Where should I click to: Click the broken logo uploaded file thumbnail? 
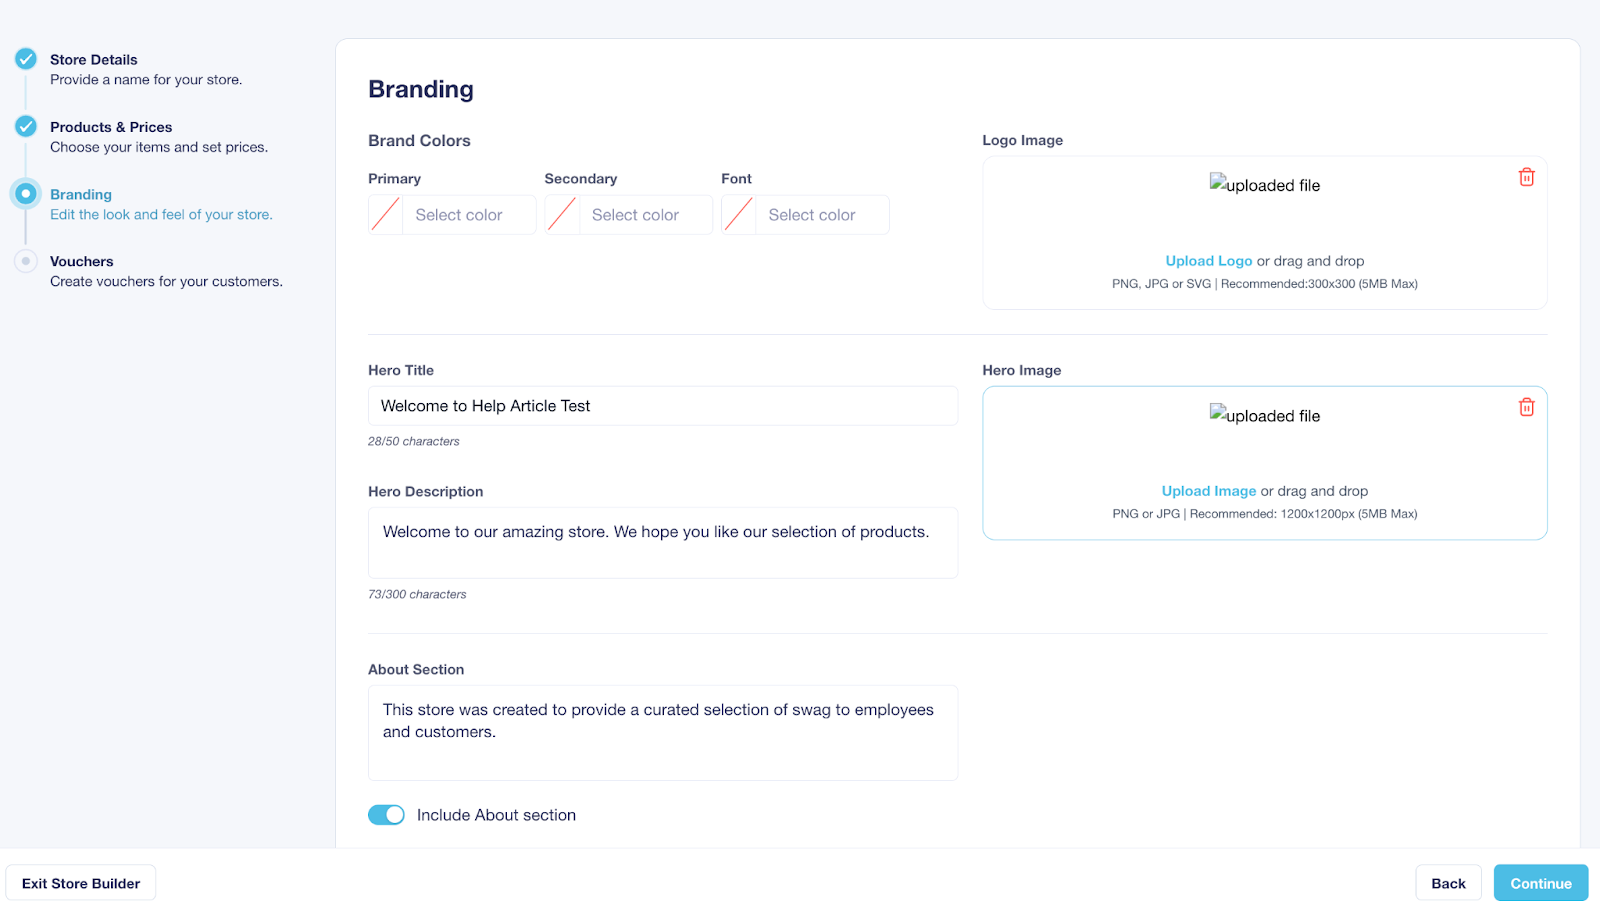1264,185
